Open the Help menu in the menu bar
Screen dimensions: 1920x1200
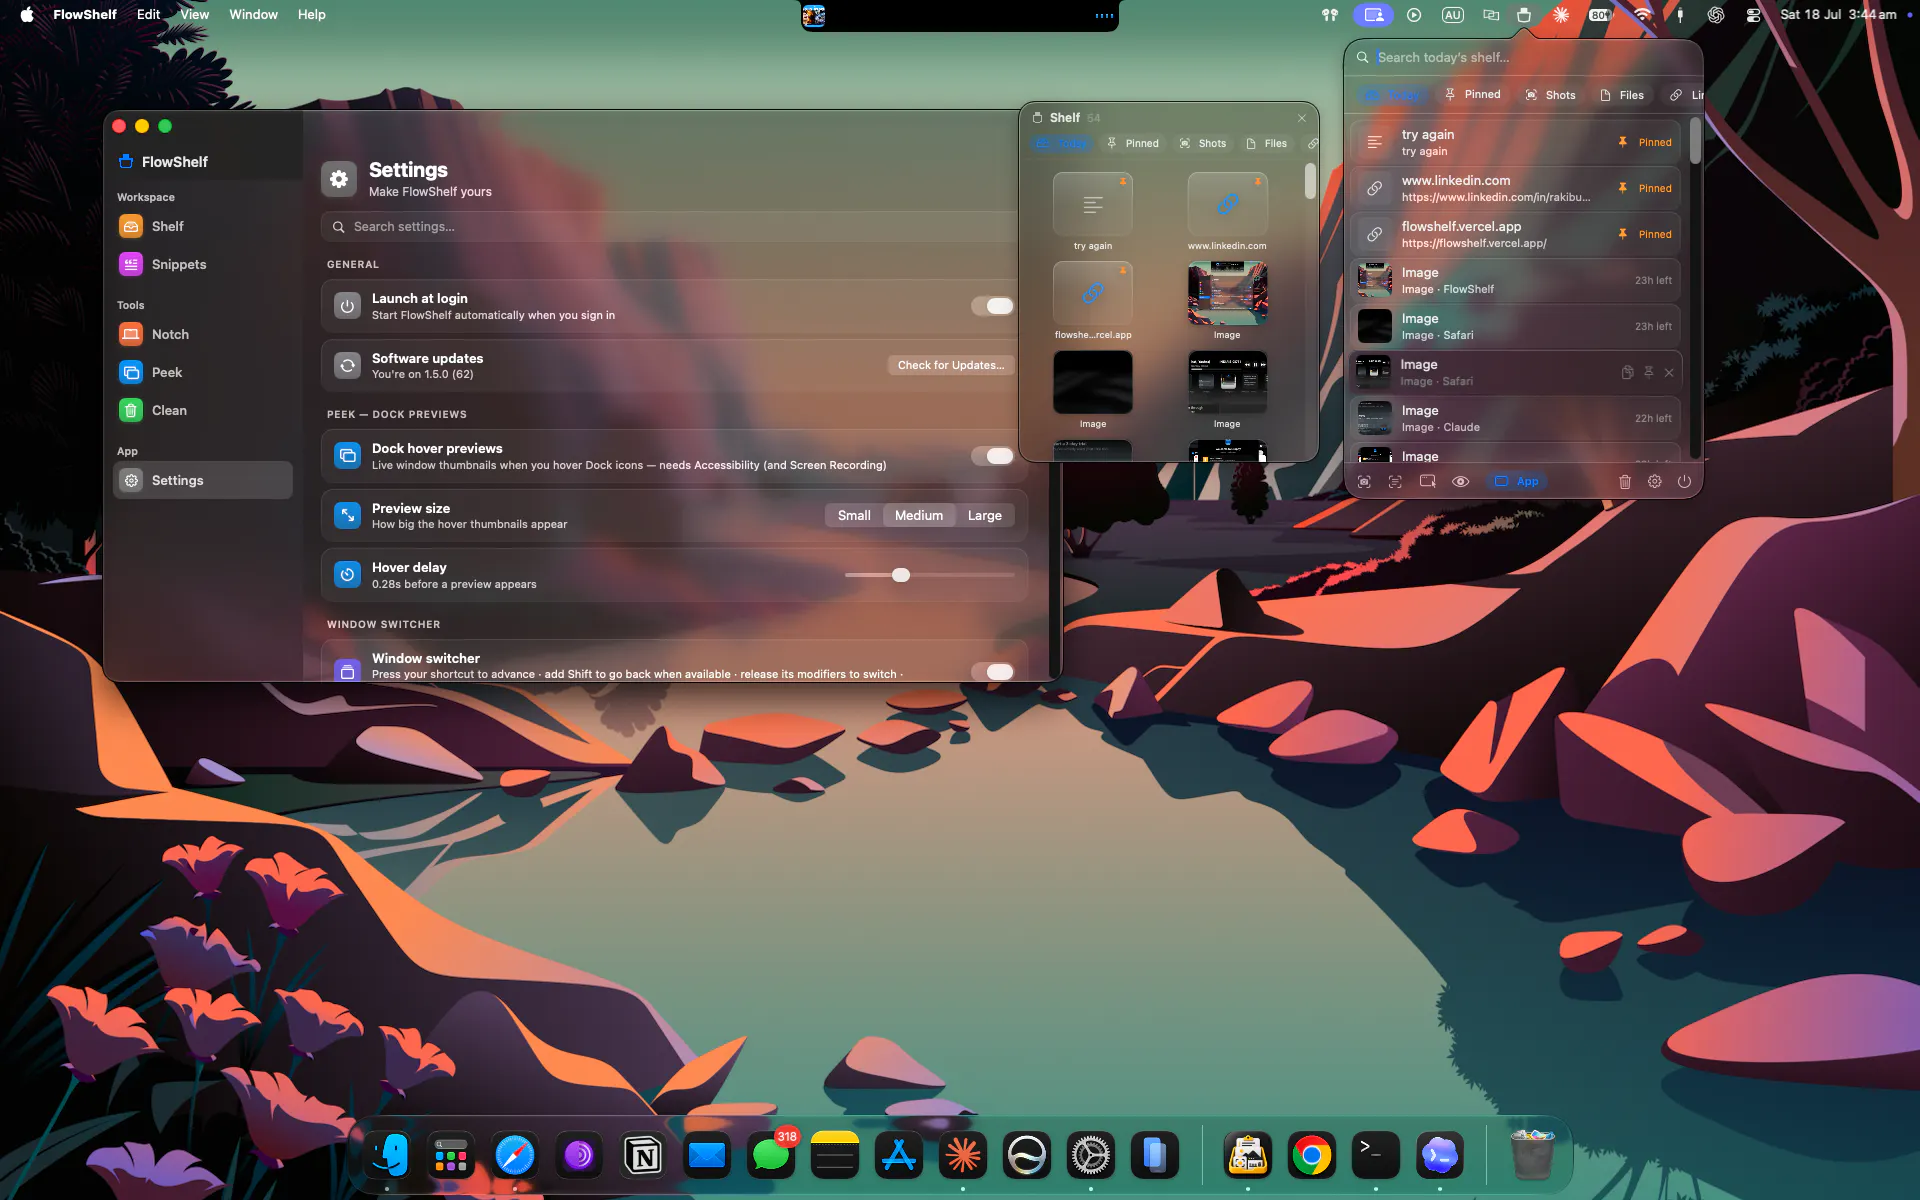click(x=311, y=15)
